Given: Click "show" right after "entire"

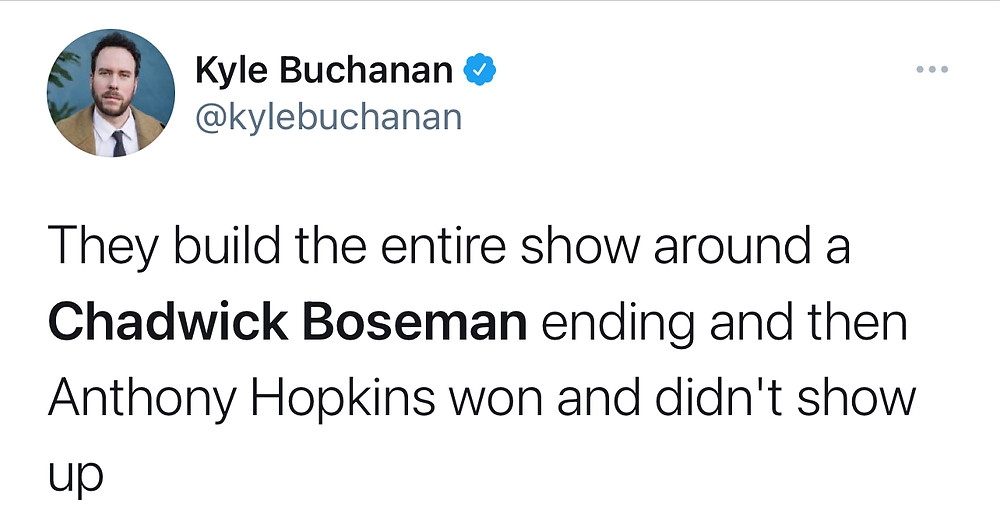Looking at the screenshot, I should click(x=579, y=246).
